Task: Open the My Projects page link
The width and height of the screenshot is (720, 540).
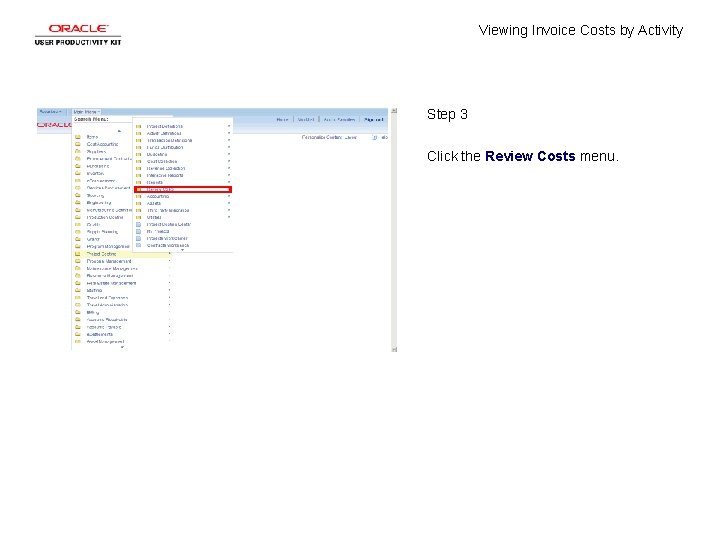Action: [x=158, y=231]
